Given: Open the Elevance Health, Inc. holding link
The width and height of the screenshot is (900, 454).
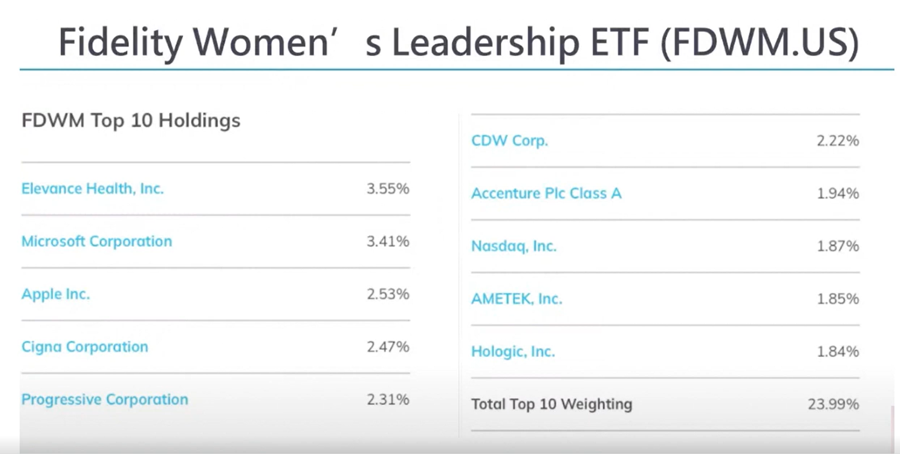Looking at the screenshot, I should [x=92, y=188].
